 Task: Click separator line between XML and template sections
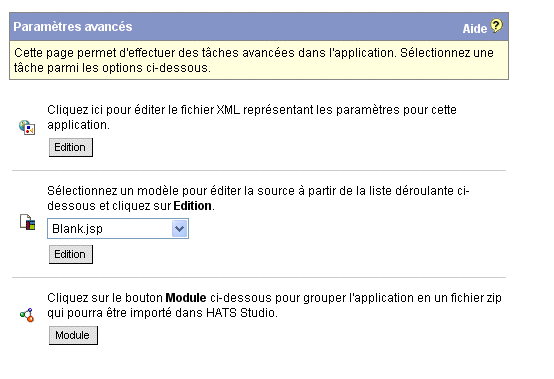259,171
